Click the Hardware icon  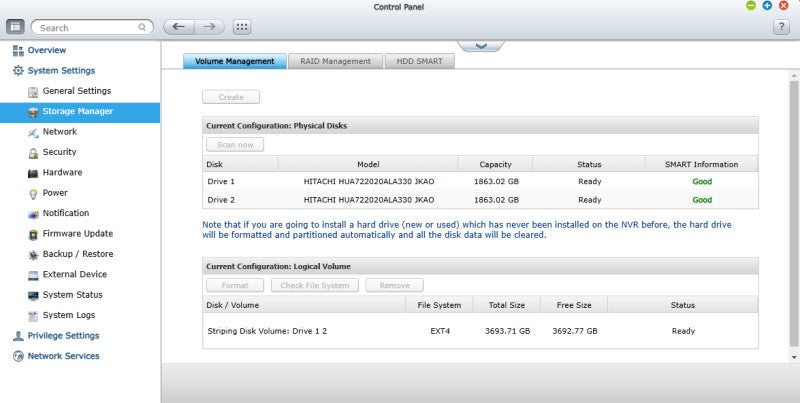33,173
